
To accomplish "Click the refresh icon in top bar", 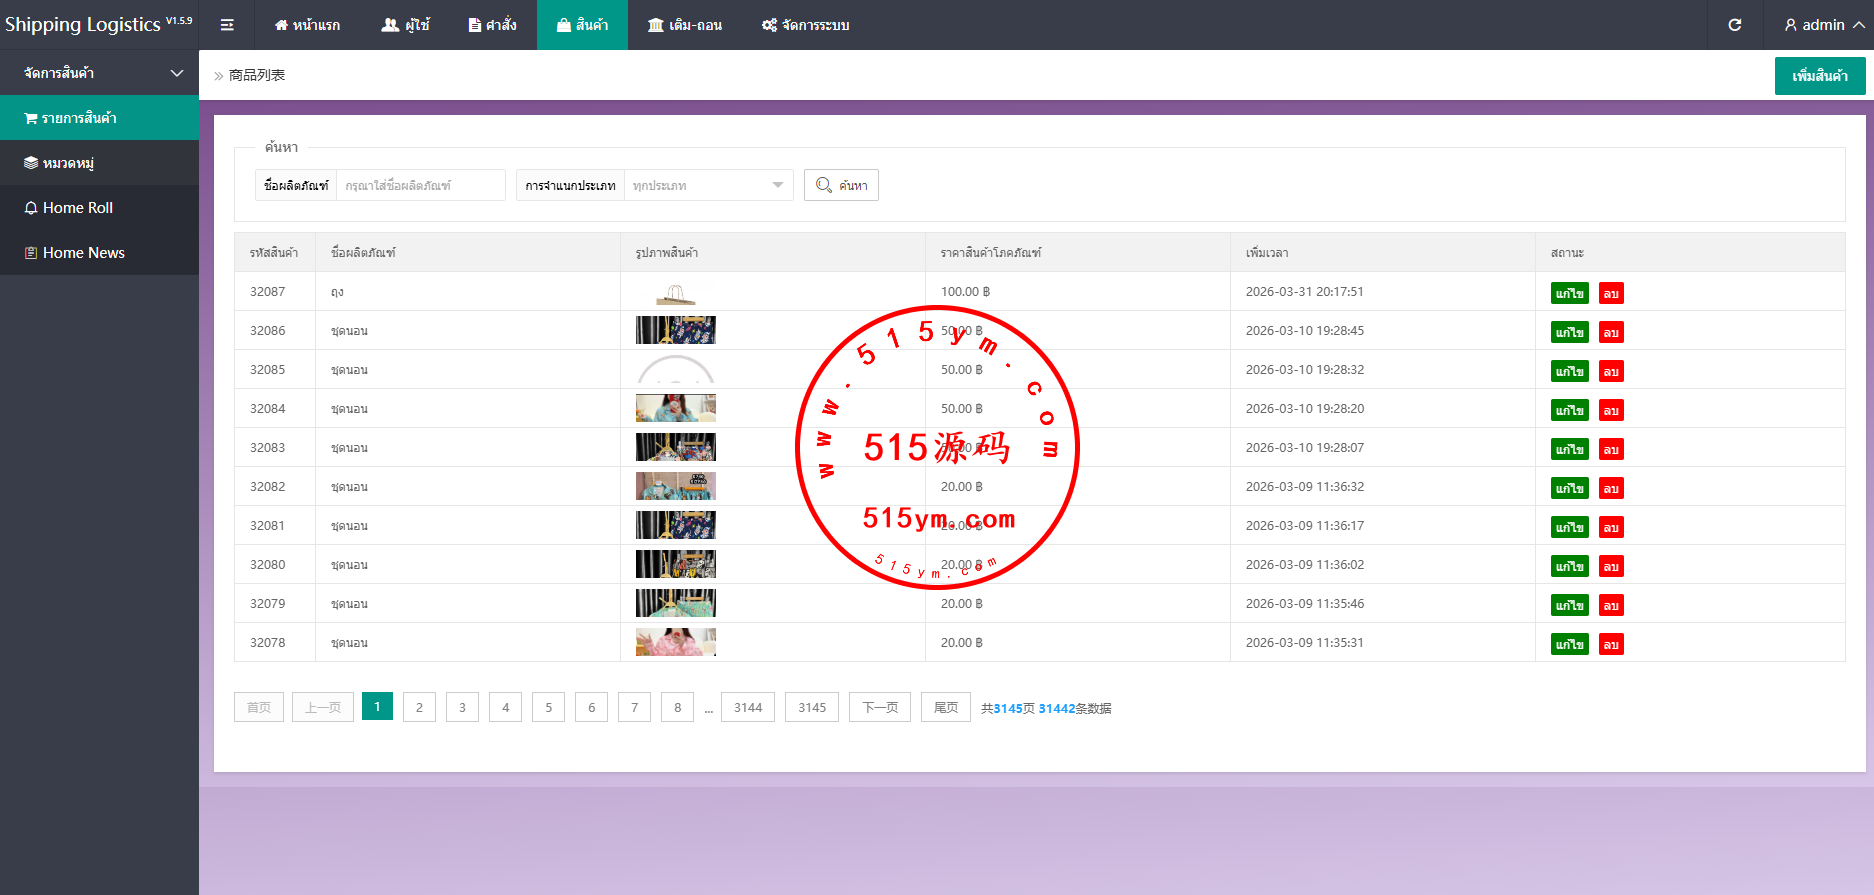I will (x=1735, y=25).
